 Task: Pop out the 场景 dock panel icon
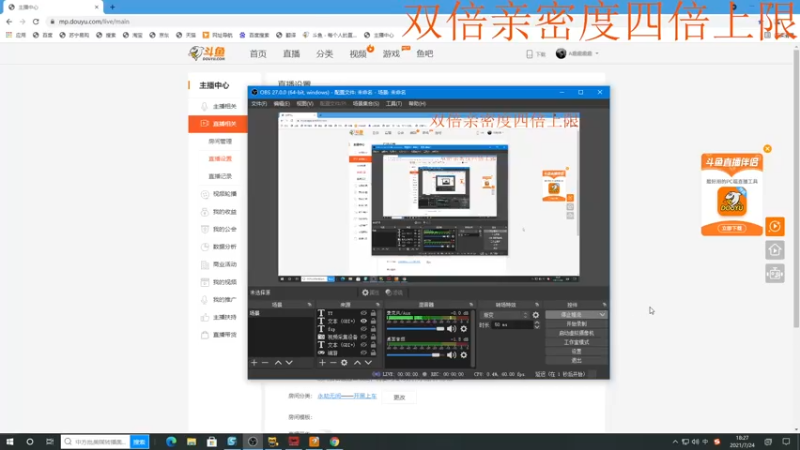tap(309, 305)
